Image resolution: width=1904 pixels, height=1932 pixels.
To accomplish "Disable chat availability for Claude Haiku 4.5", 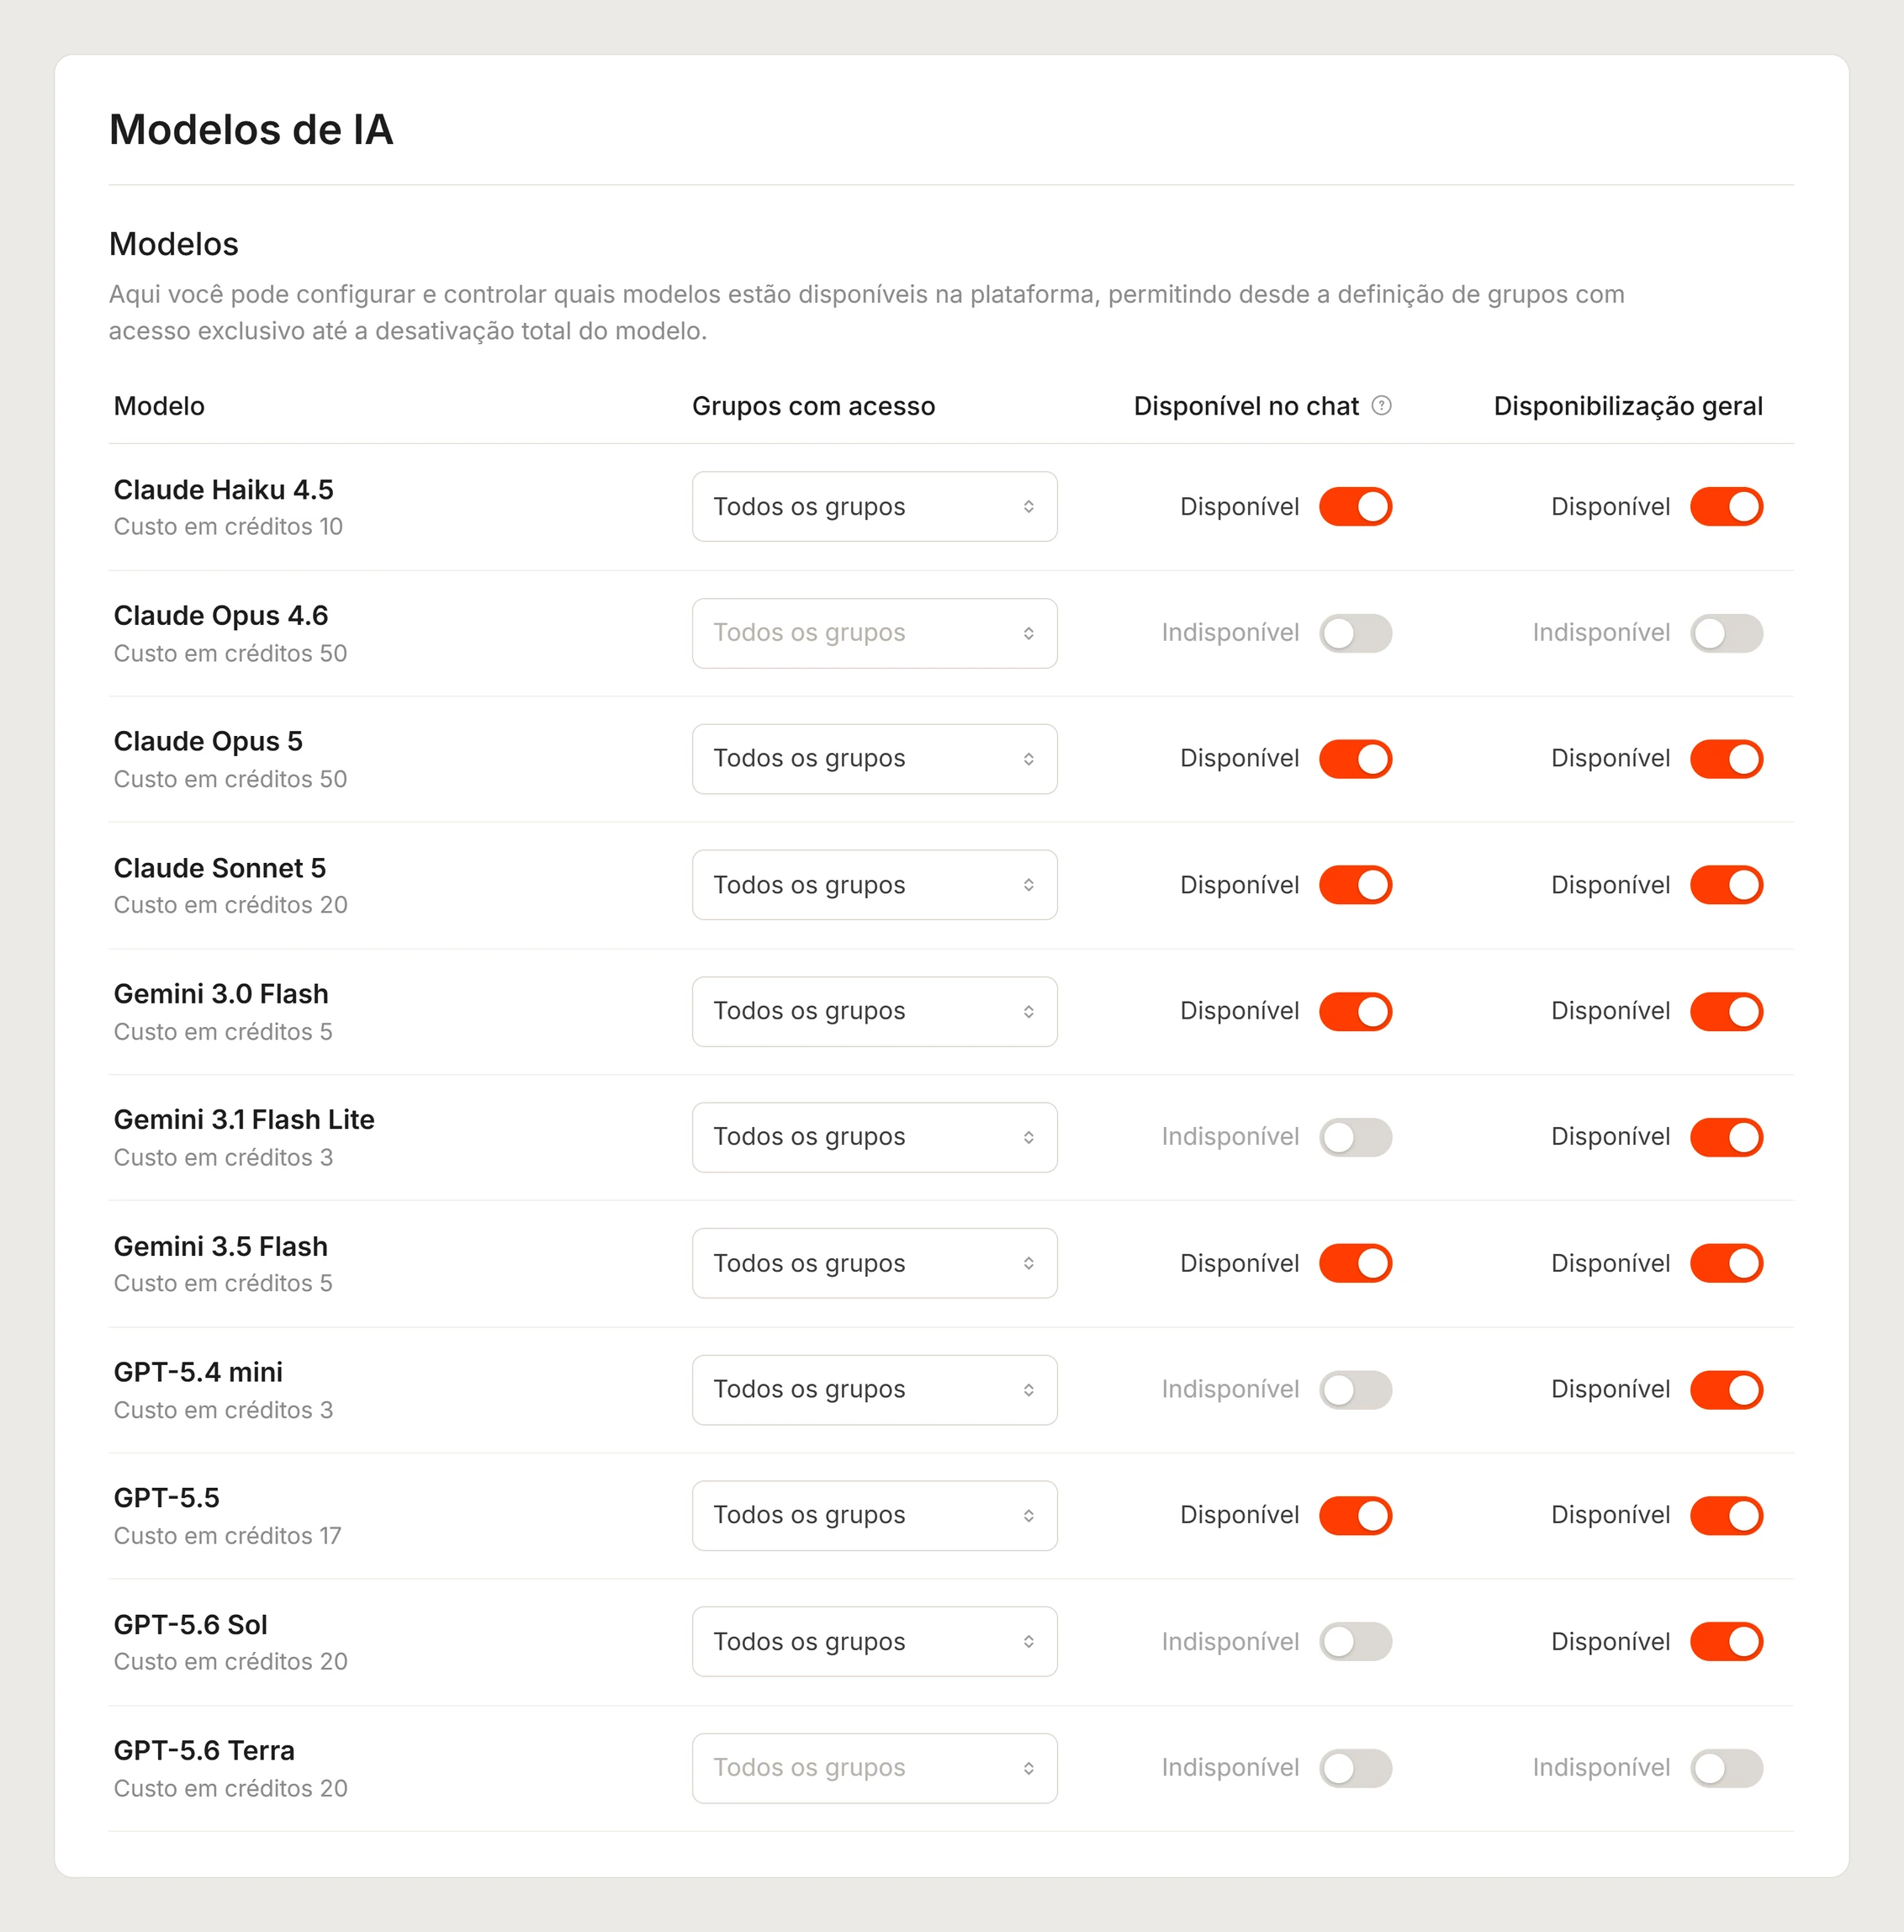I will [1355, 507].
